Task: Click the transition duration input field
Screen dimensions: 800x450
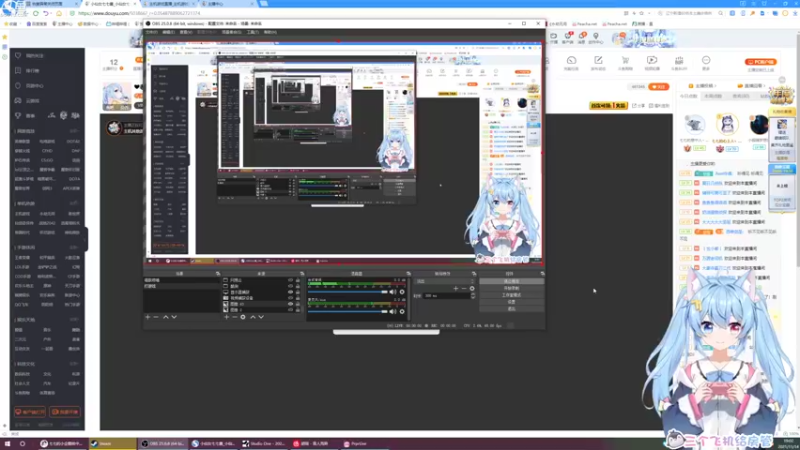Action: [446, 295]
